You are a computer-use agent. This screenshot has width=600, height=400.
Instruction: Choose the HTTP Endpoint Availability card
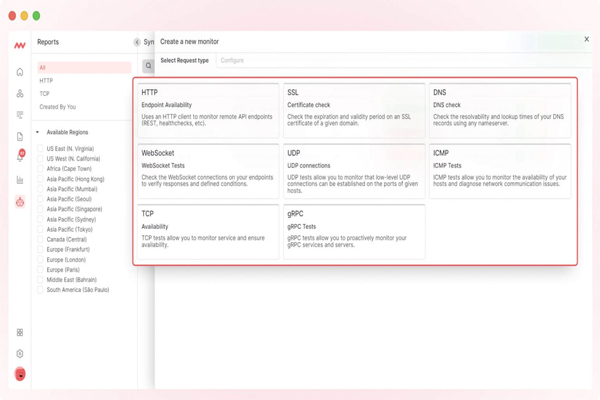[x=208, y=110]
